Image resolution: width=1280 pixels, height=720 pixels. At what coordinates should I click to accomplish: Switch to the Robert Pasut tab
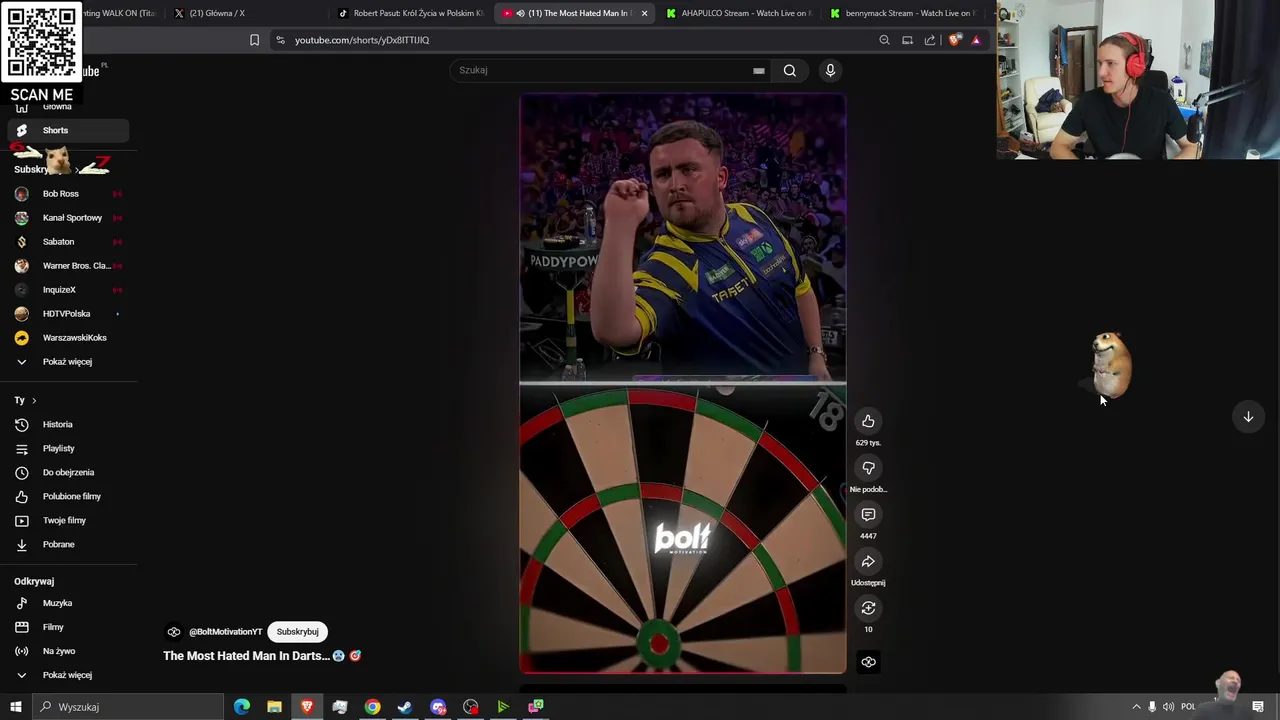pos(410,13)
